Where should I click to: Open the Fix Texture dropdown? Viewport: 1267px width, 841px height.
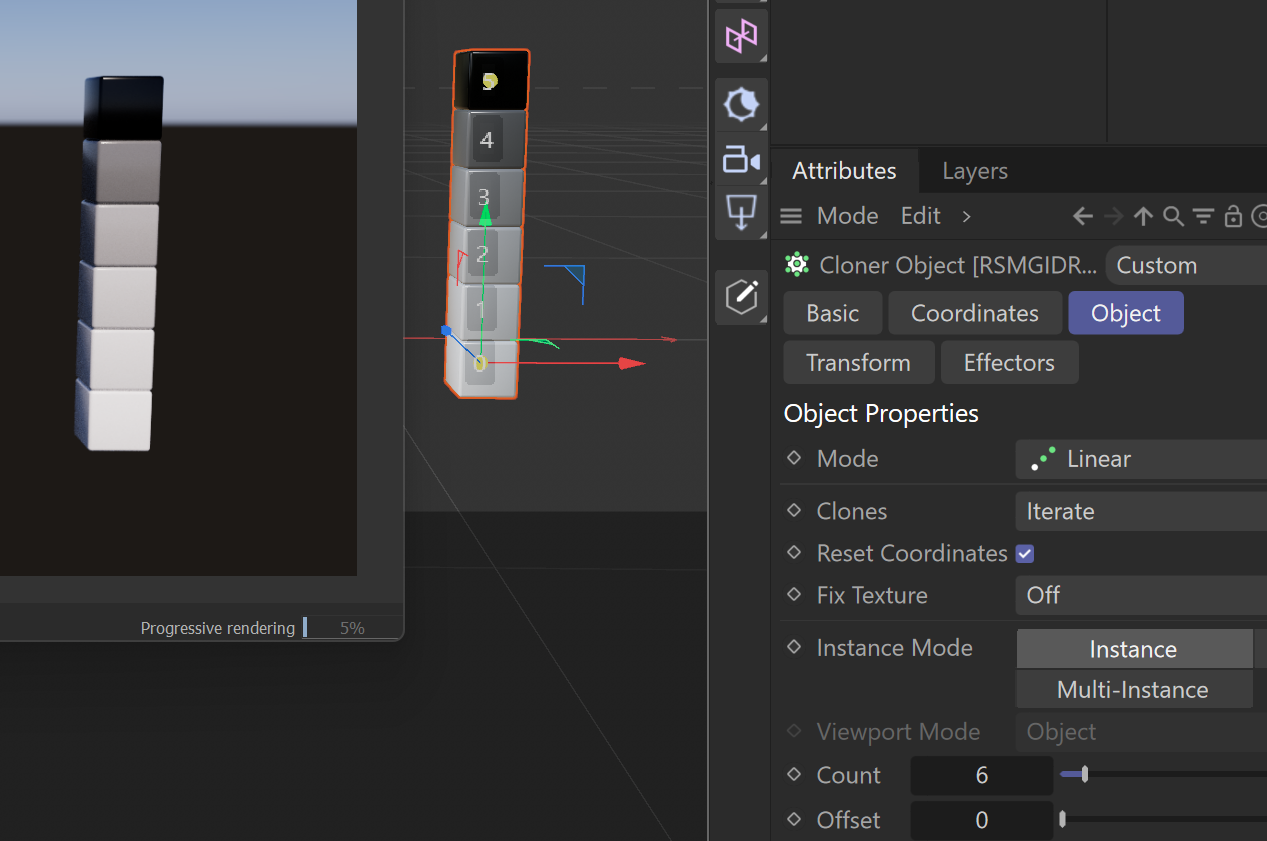click(x=1140, y=595)
